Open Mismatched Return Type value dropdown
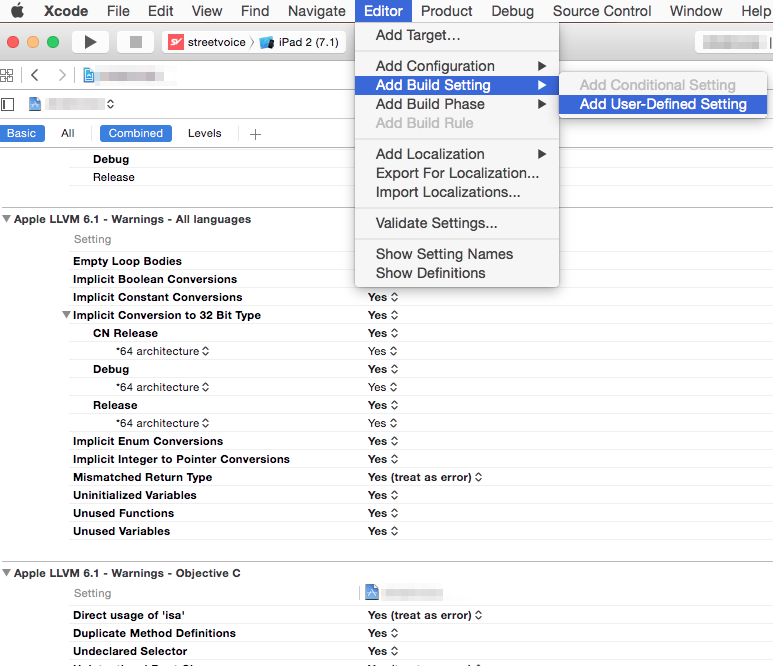The width and height of the screenshot is (773, 666). [425, 477]
